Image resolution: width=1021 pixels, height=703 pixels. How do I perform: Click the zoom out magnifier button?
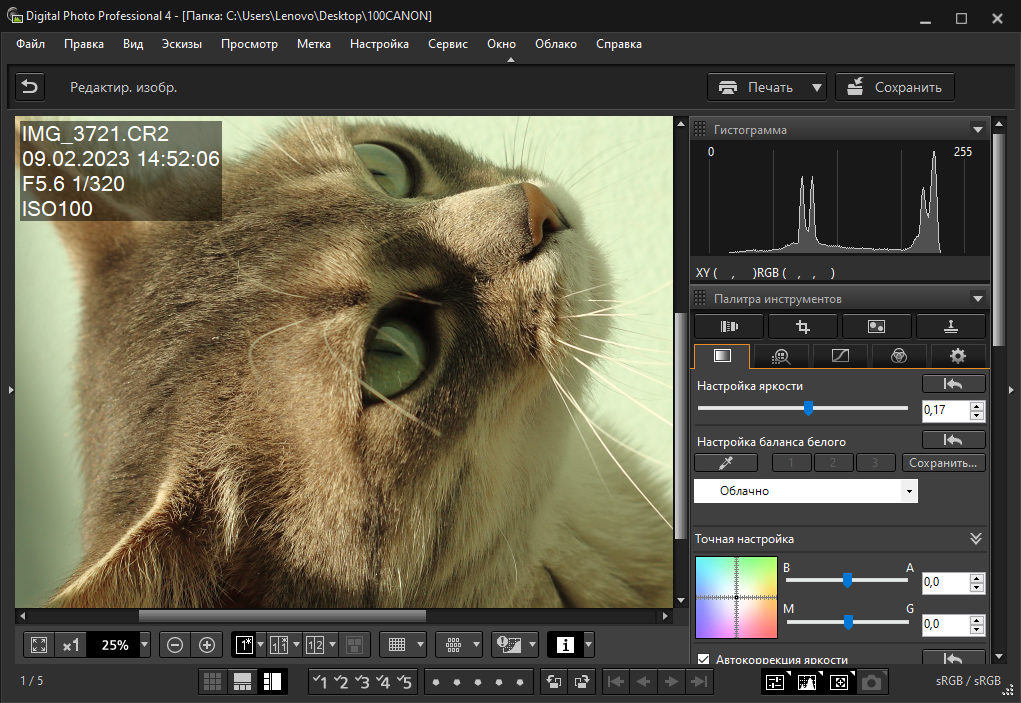coord(175,645)
